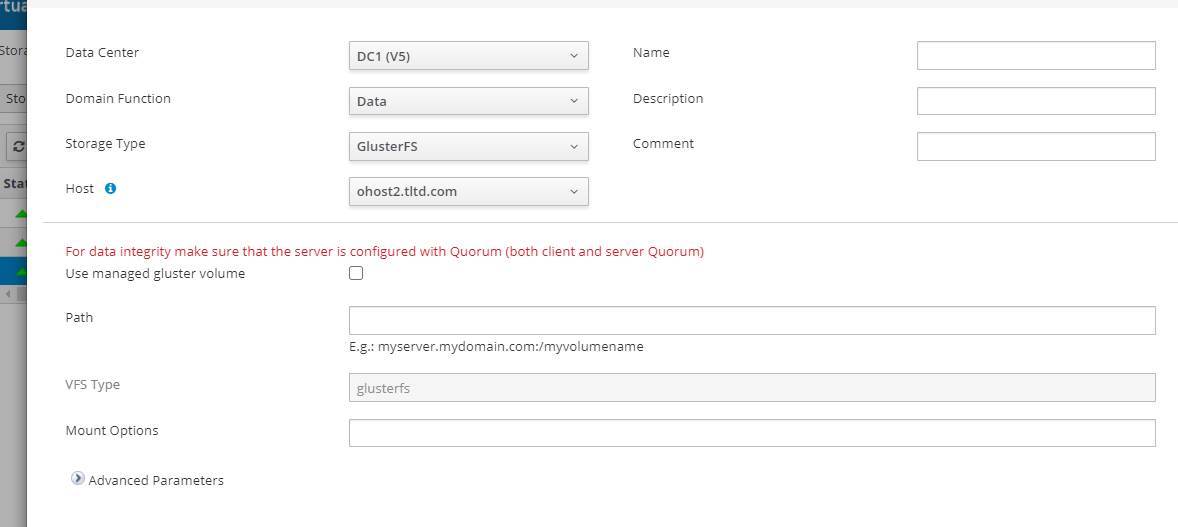Expand Advanced Parameters label
The height and width of the screenshot is (527, 1178).
point(156,480)
